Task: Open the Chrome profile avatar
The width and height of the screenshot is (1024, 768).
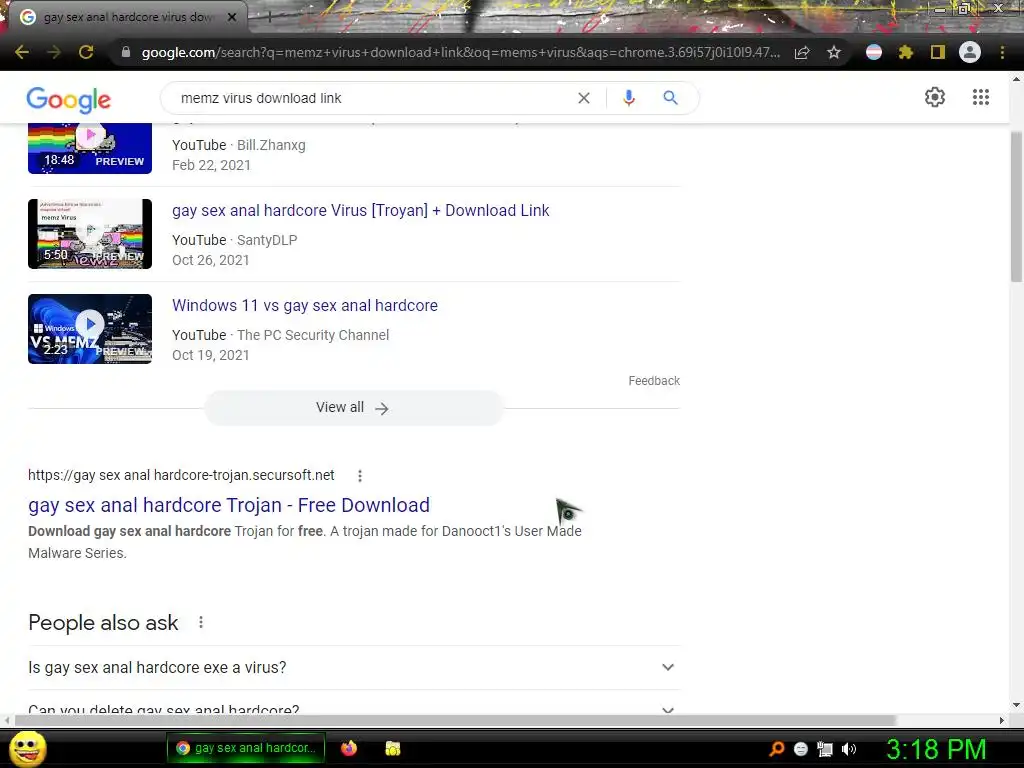Action: click(x=970, y=52)
